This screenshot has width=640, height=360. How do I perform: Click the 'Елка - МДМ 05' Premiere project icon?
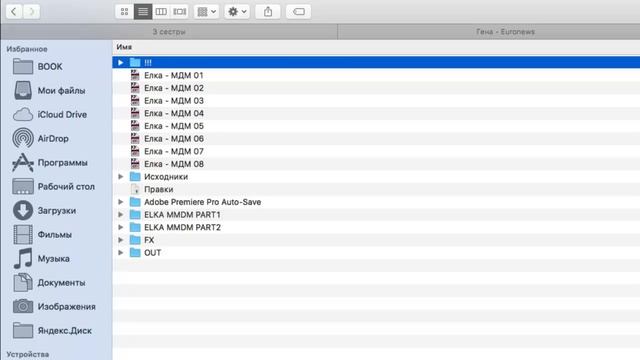click(135, 126)
